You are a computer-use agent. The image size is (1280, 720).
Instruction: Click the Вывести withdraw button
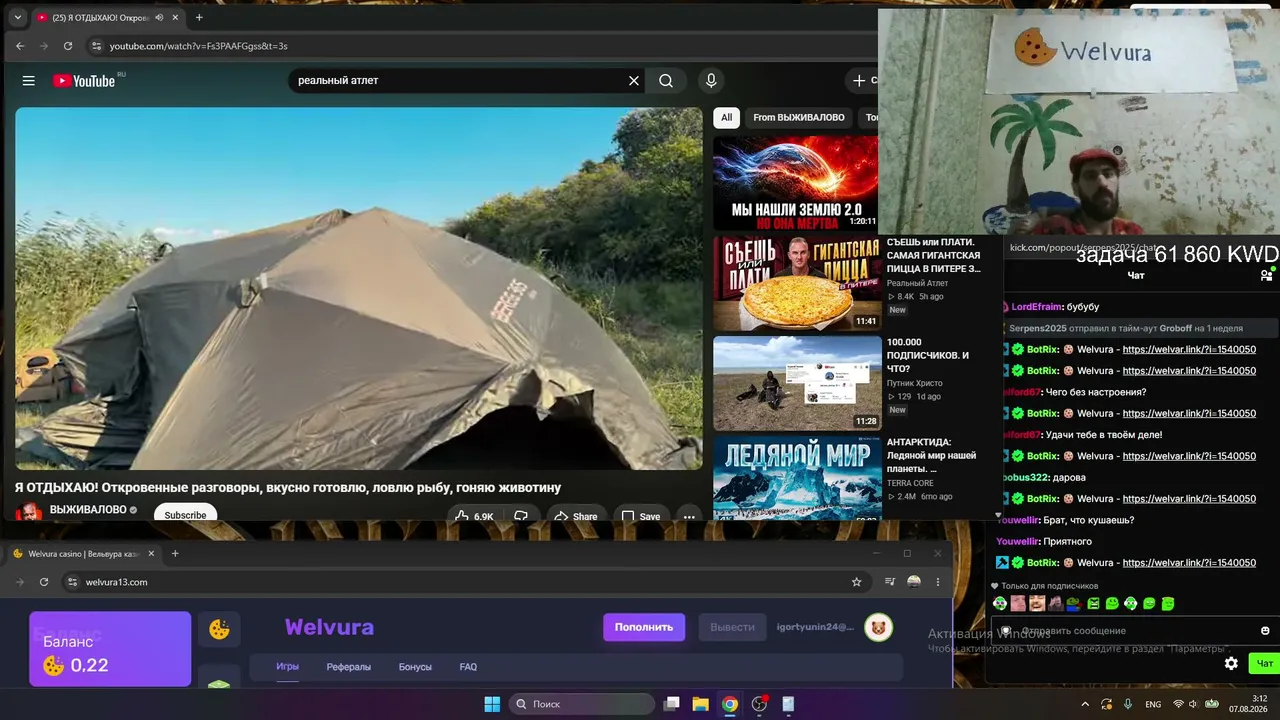(x=733, y=627)
